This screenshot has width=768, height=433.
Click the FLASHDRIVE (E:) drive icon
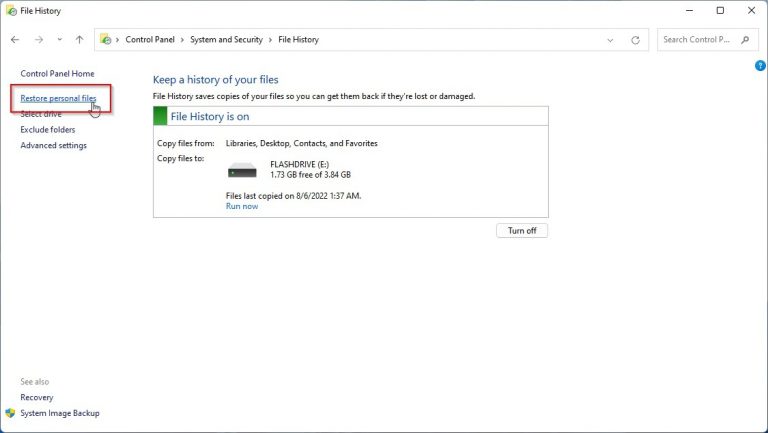242,169
